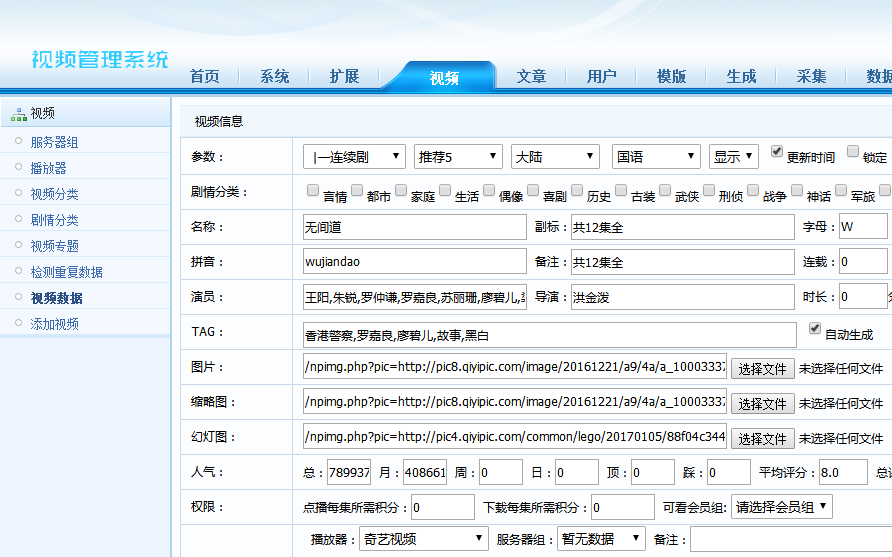Open the 推荐5 recommendation dropdown
The height and width of the screenshot is (557, 892).
[458, 156]
